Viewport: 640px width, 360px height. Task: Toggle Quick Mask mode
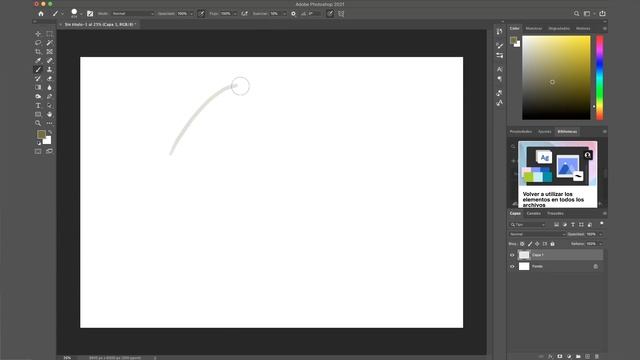38,151
